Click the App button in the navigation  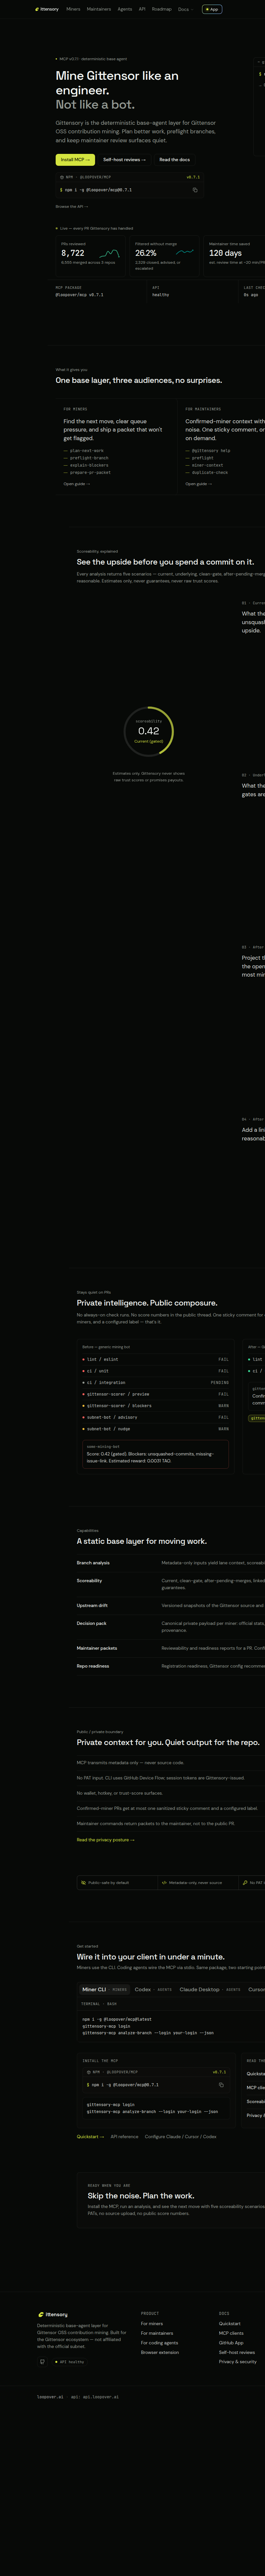pyautogui.click(x=212, y=9)
